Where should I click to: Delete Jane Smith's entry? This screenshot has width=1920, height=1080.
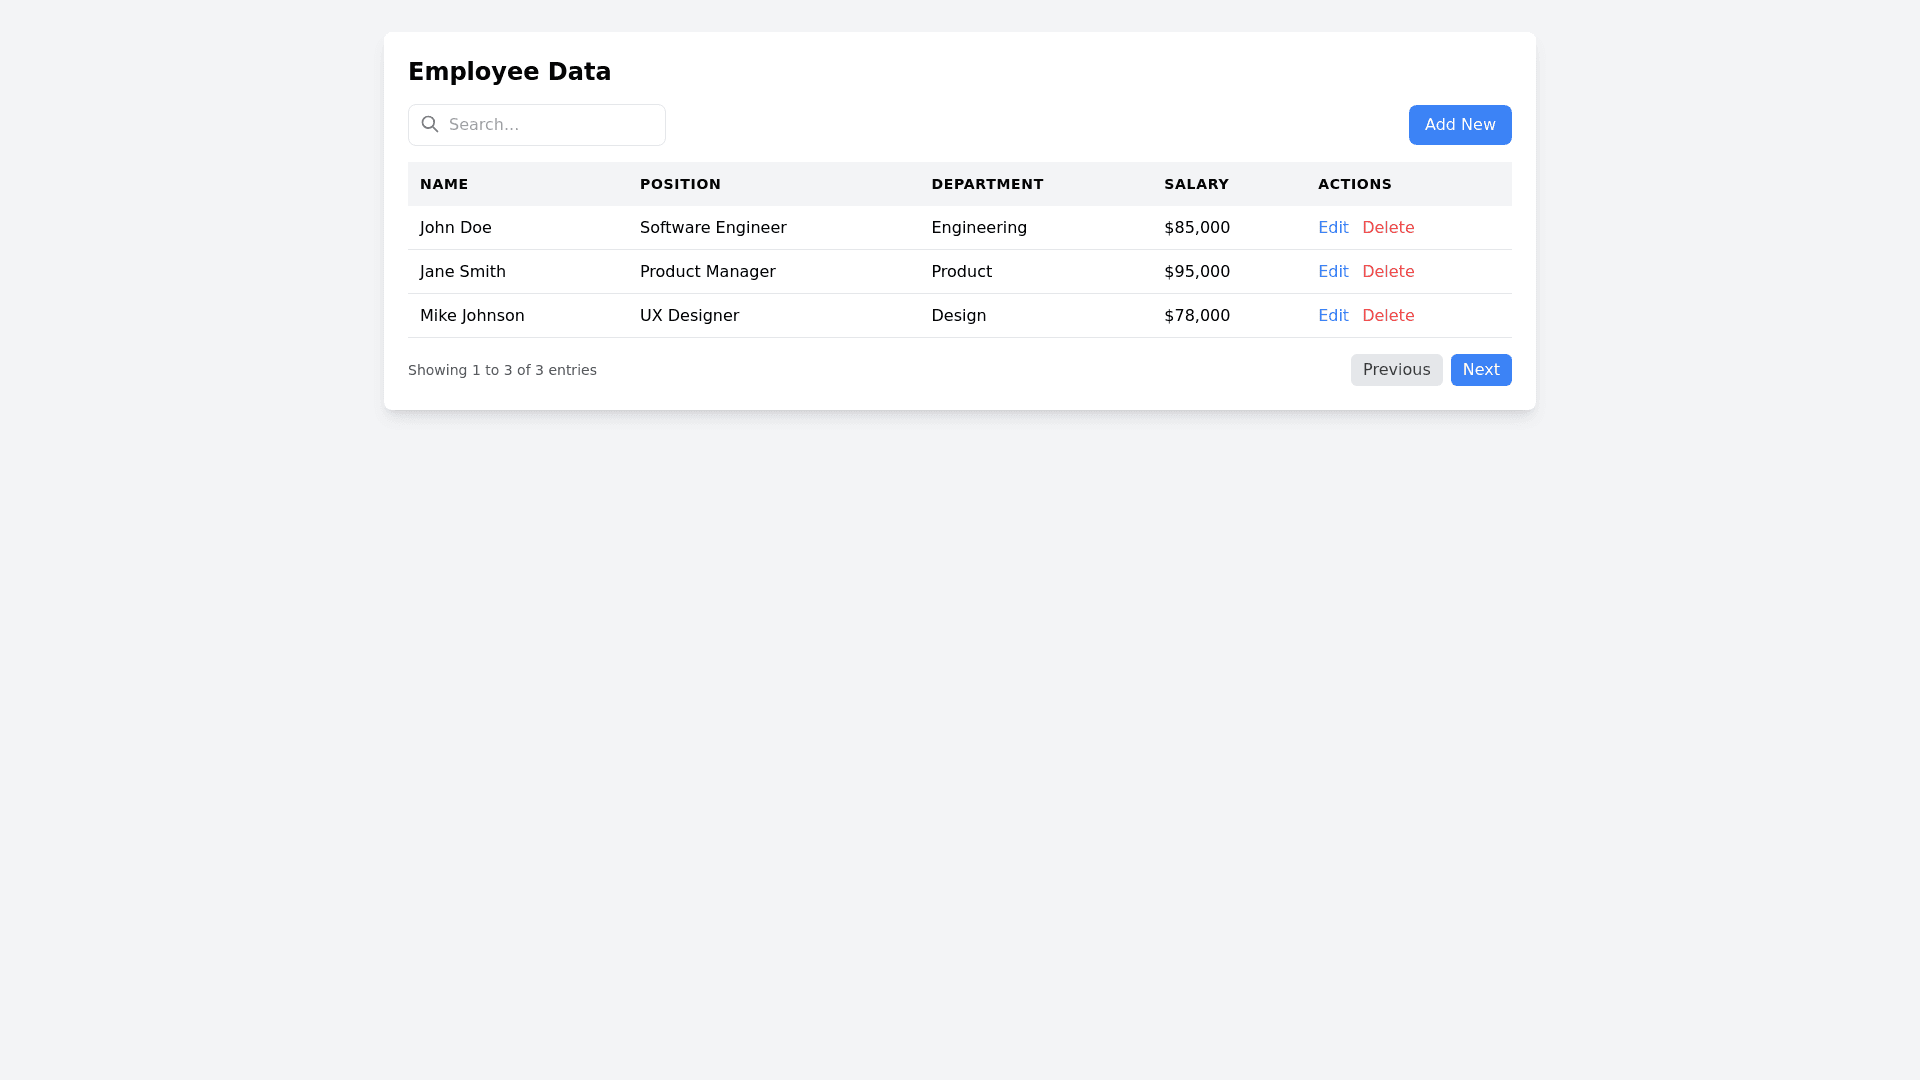1388,272
